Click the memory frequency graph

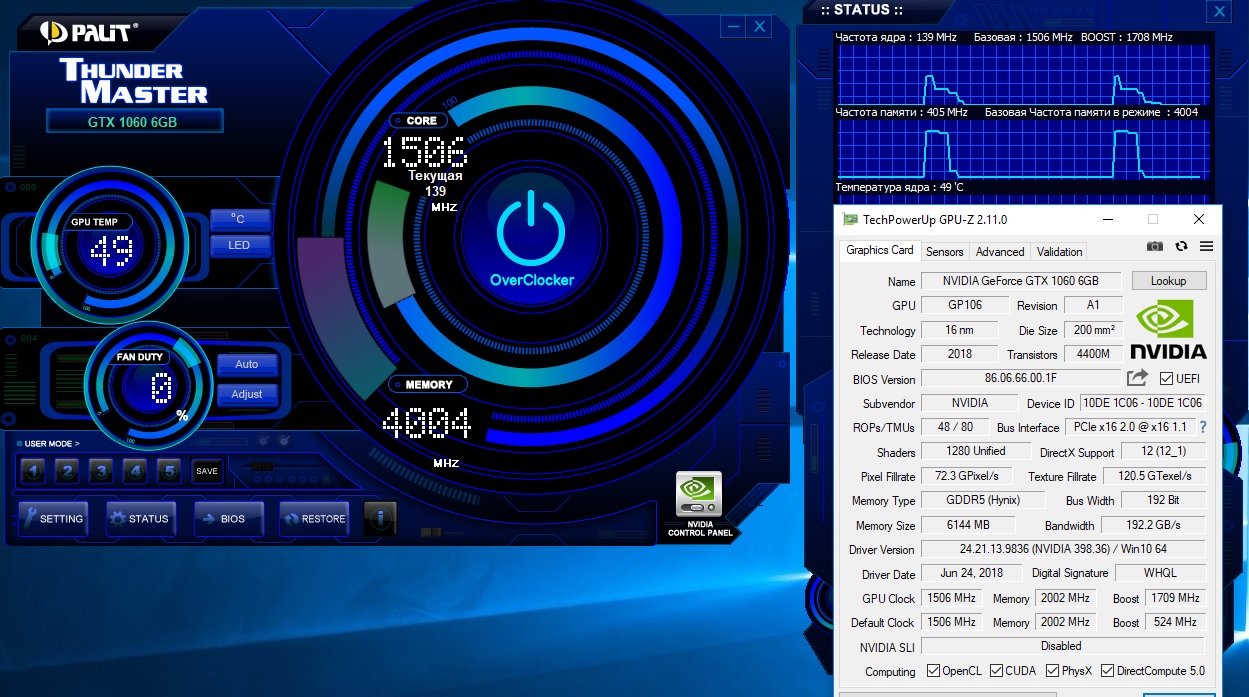pos(1021,149)
